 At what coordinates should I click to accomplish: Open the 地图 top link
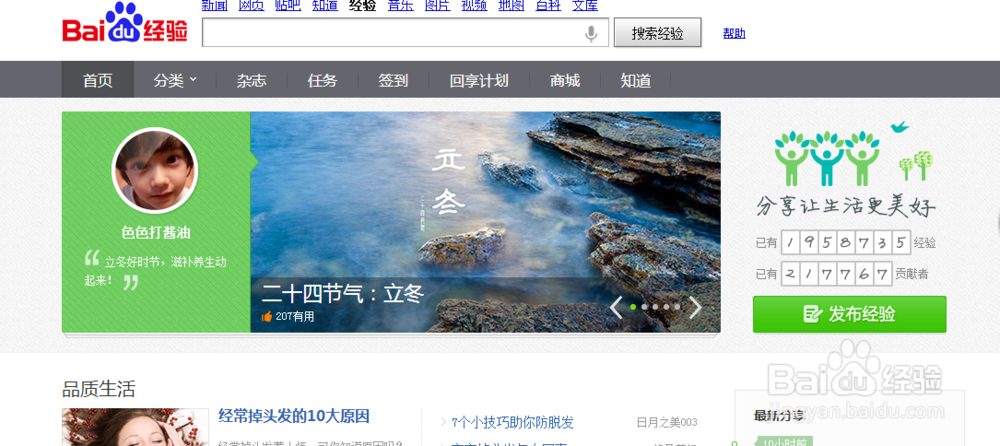pos(511,6)
